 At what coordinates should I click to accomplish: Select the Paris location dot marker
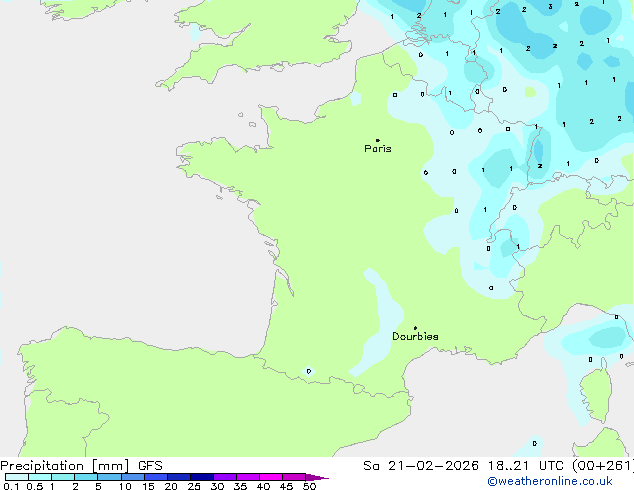click(x=378, y=140)
